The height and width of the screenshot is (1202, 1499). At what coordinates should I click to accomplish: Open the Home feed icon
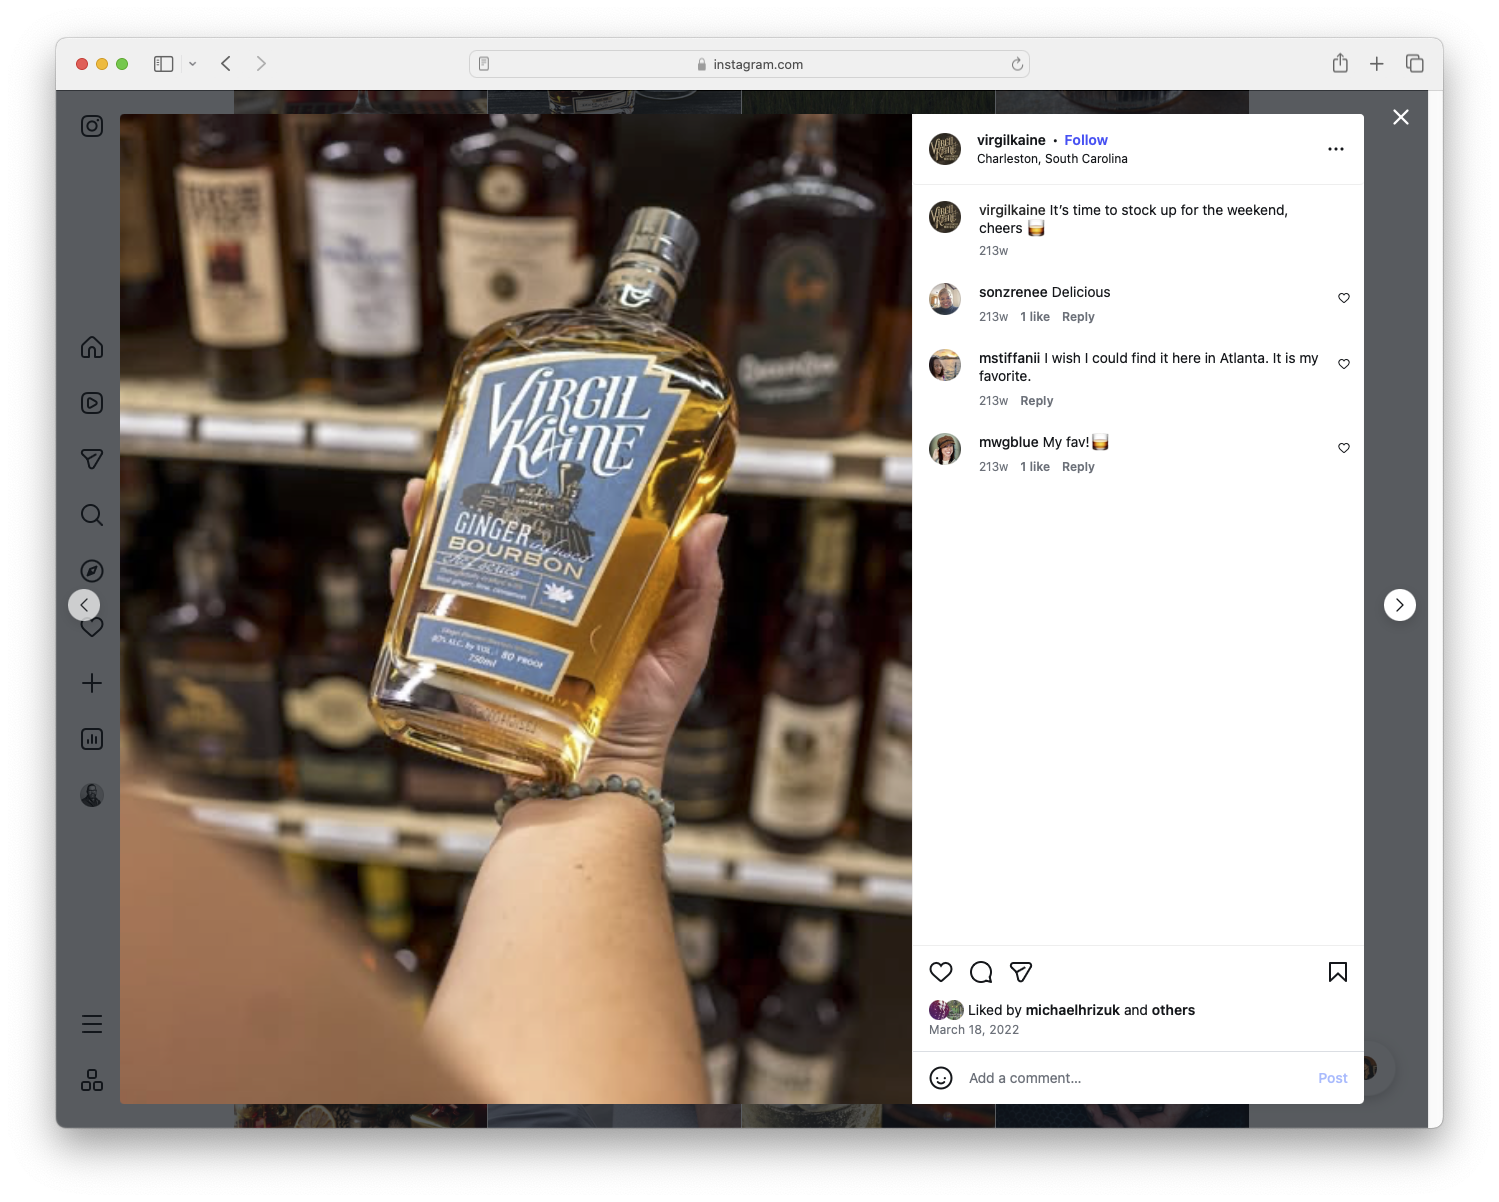click(91, 347)
